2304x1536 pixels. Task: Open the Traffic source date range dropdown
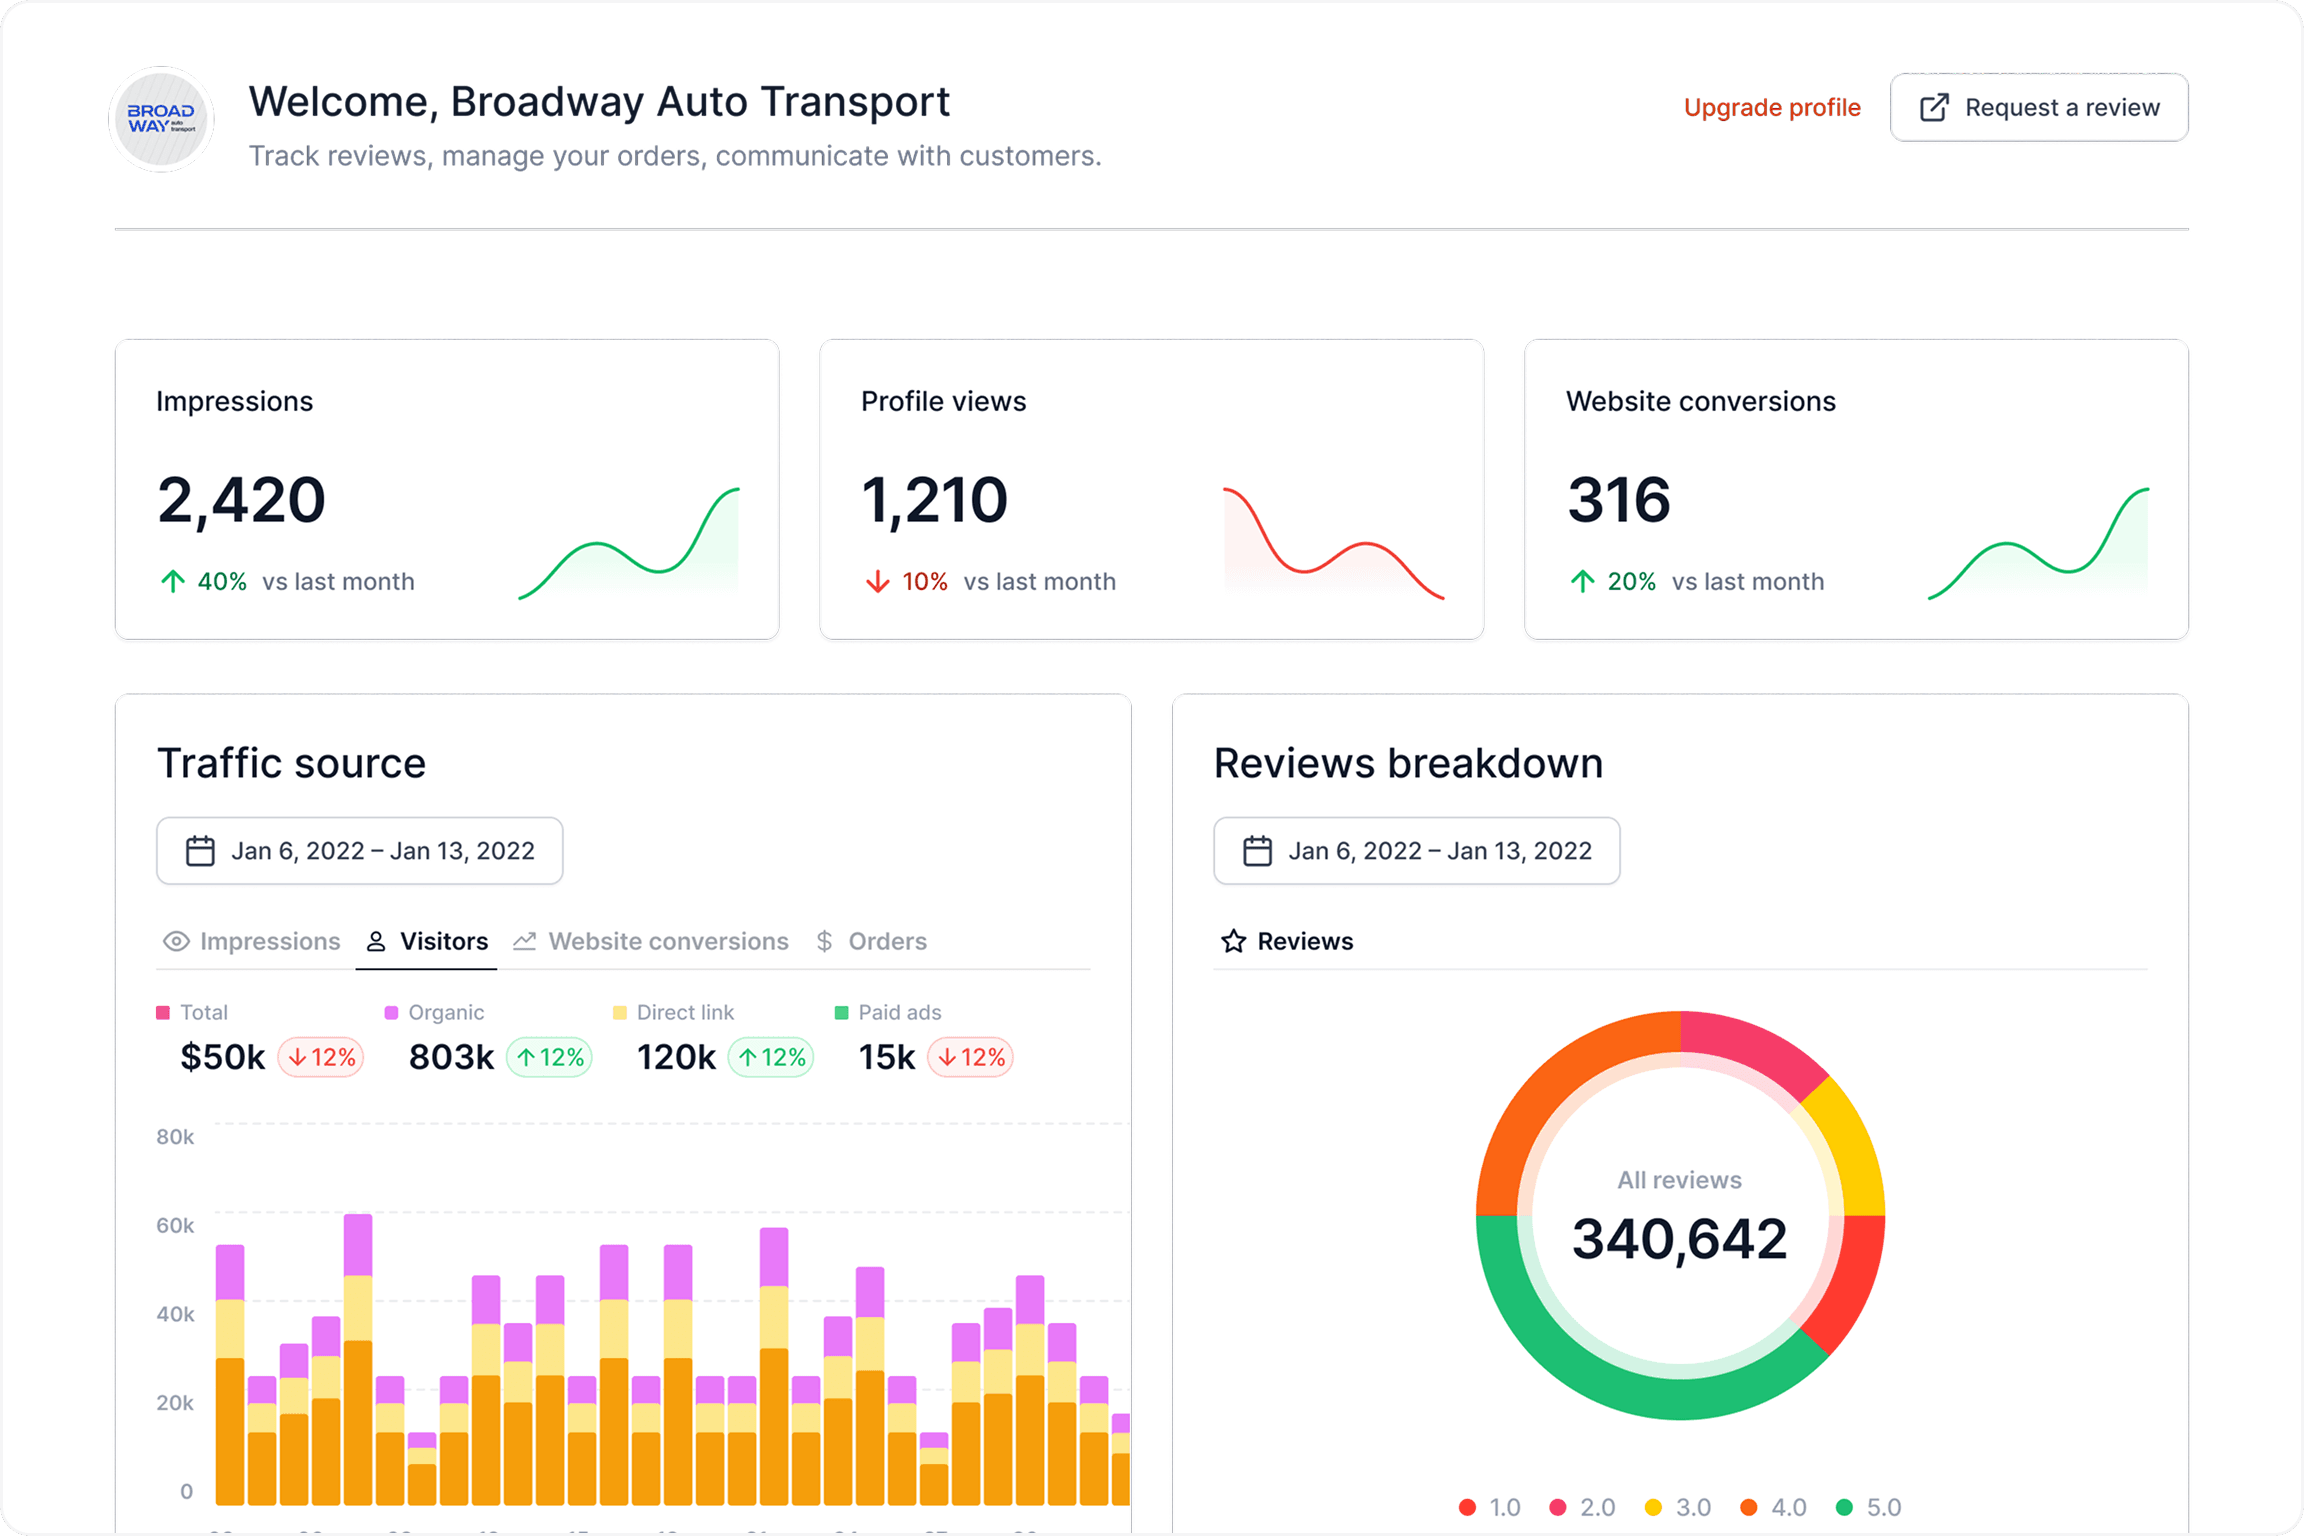pyautogui.click(x=359, y=851)
